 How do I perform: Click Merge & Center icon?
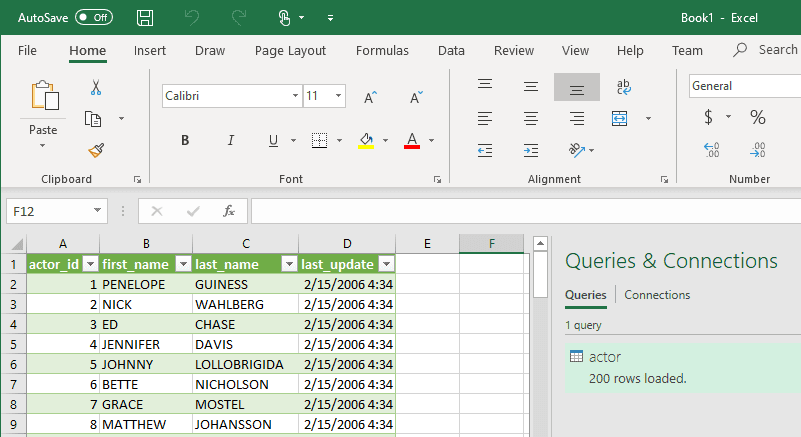(619, 119)
